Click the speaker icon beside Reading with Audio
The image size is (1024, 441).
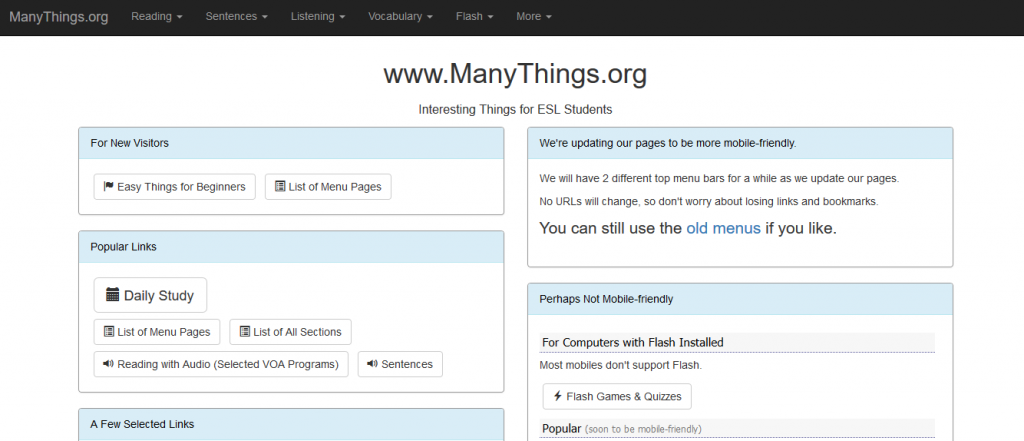point(108,364)
